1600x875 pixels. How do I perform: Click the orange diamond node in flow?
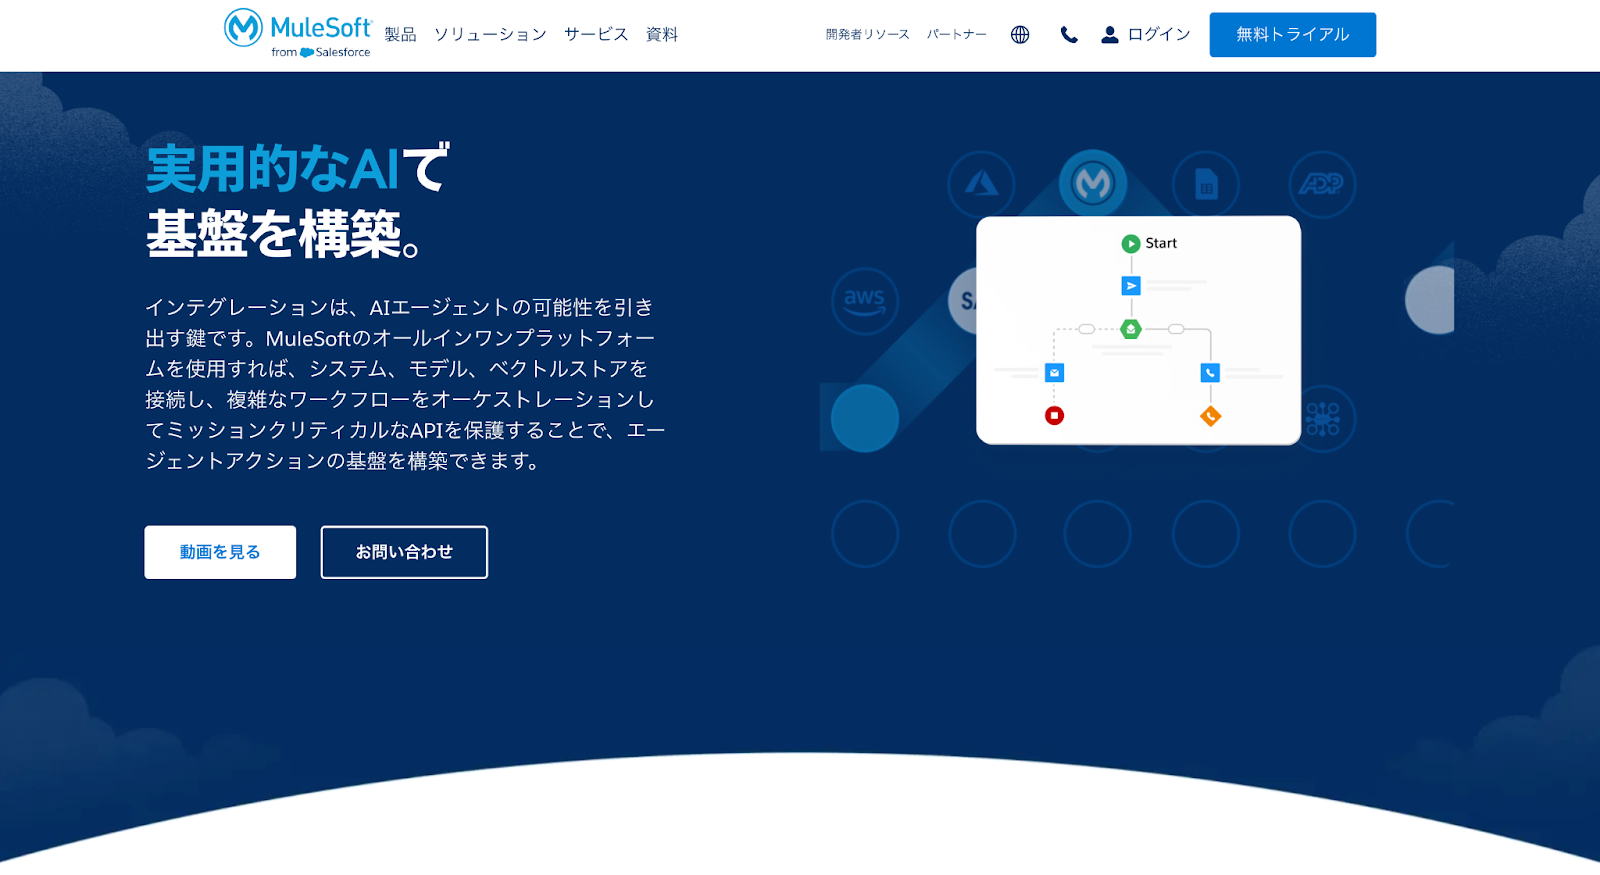point(1210,416)
